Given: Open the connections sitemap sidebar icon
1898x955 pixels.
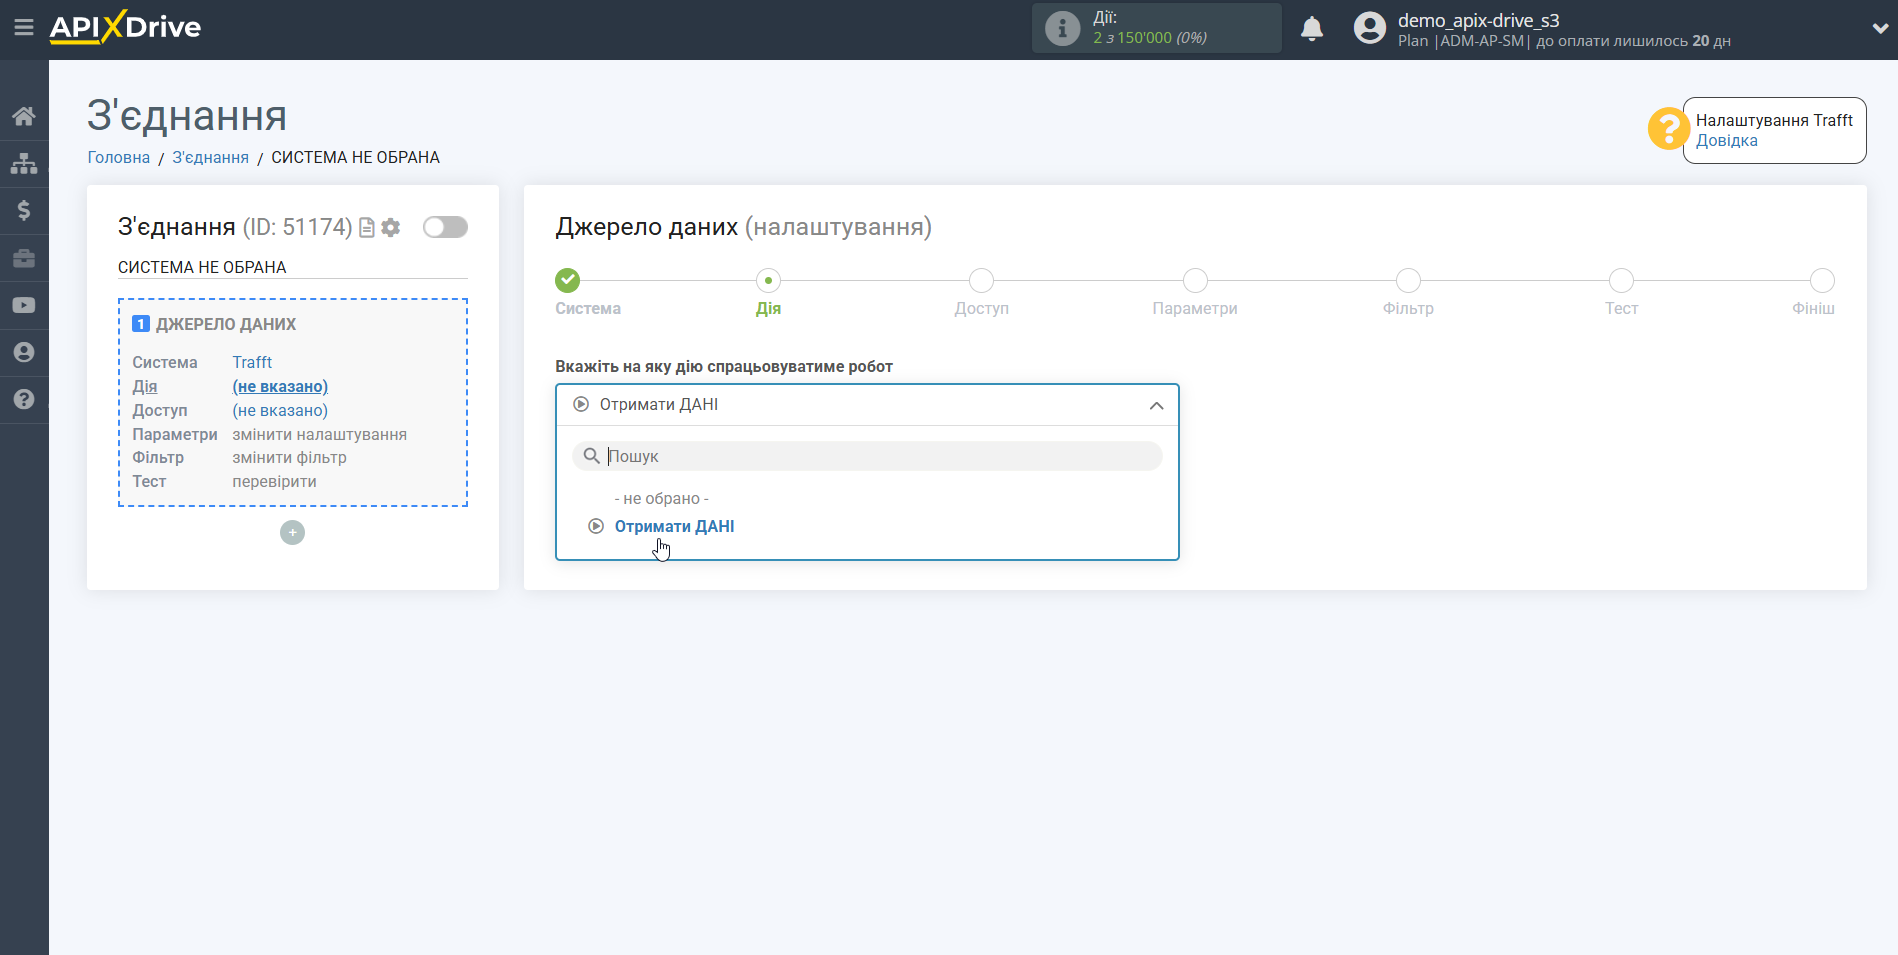Looking at the screenshot, I should [24, 163].
